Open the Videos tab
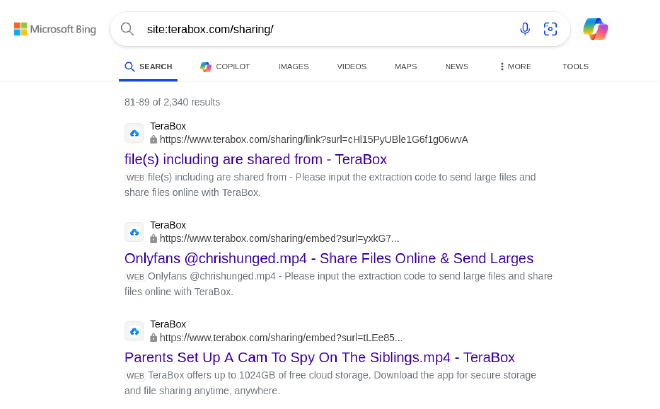Viewport: 660px width, 409px height. coord(351,66)
